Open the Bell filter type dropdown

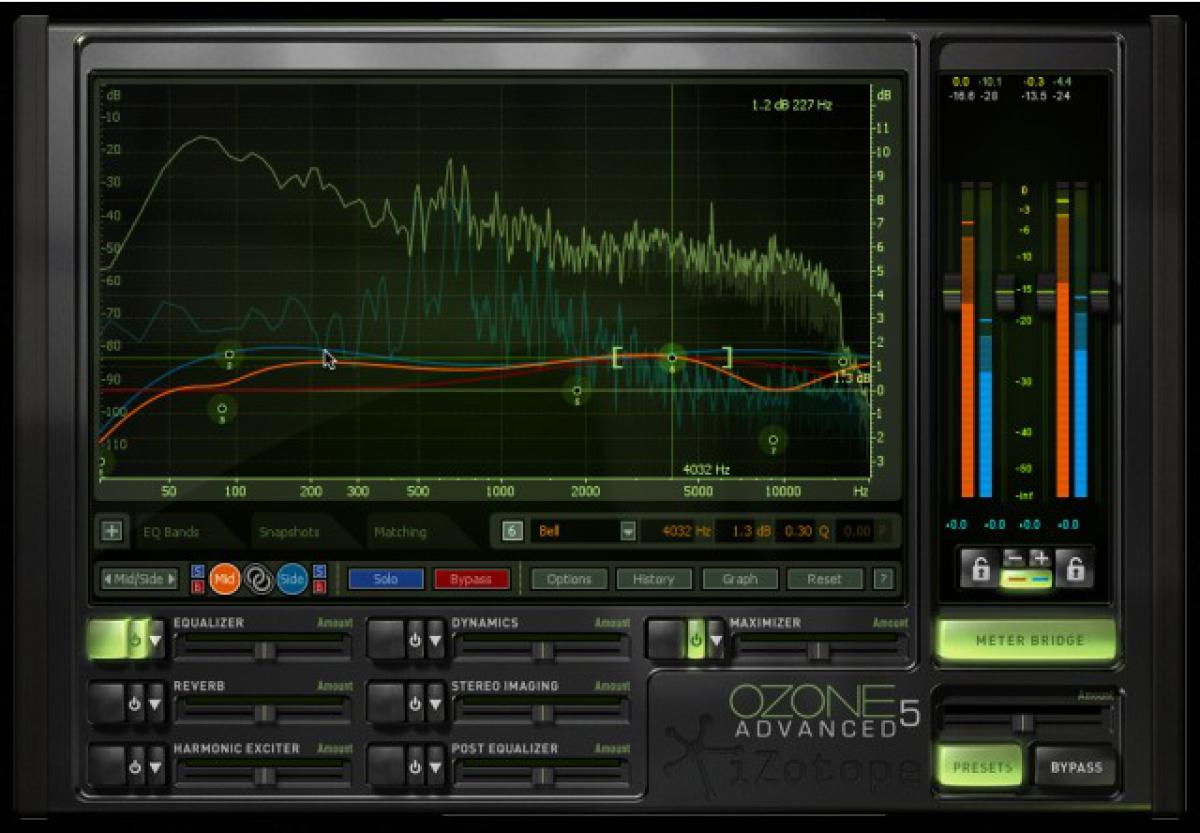pos(628,532)
